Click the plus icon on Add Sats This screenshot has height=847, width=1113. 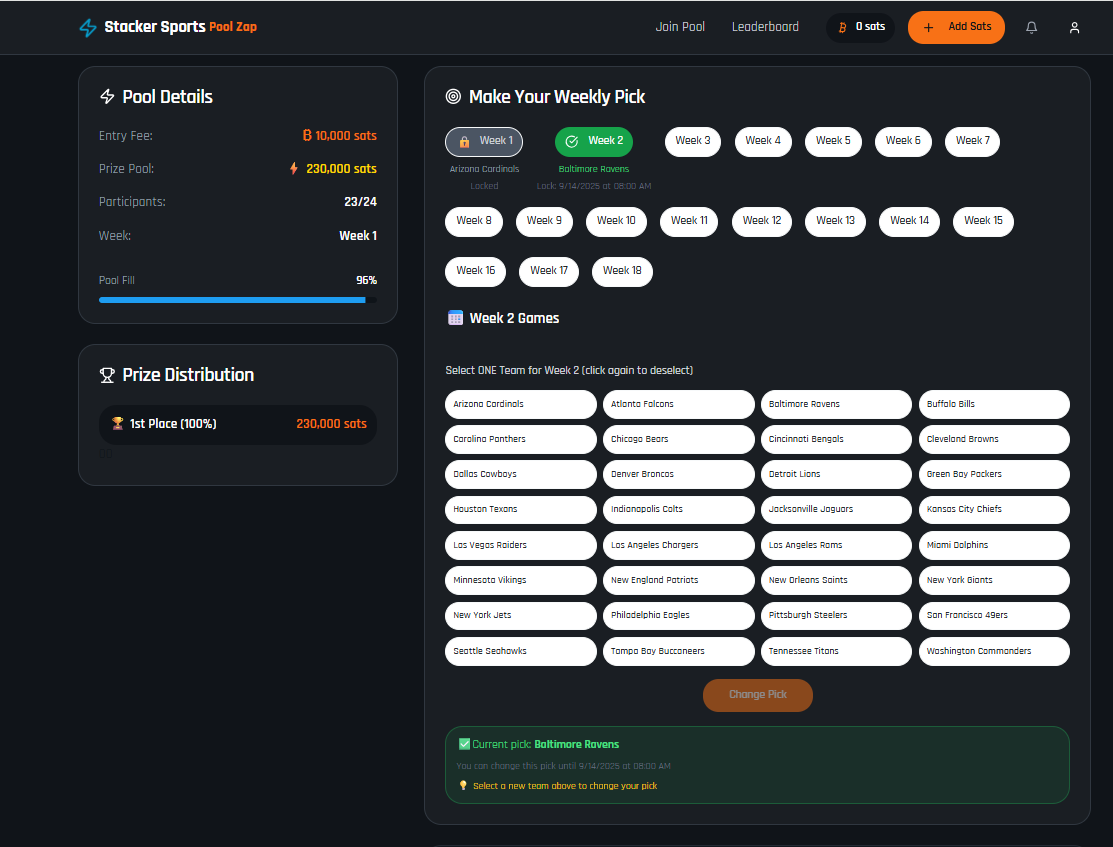point(928,28)
